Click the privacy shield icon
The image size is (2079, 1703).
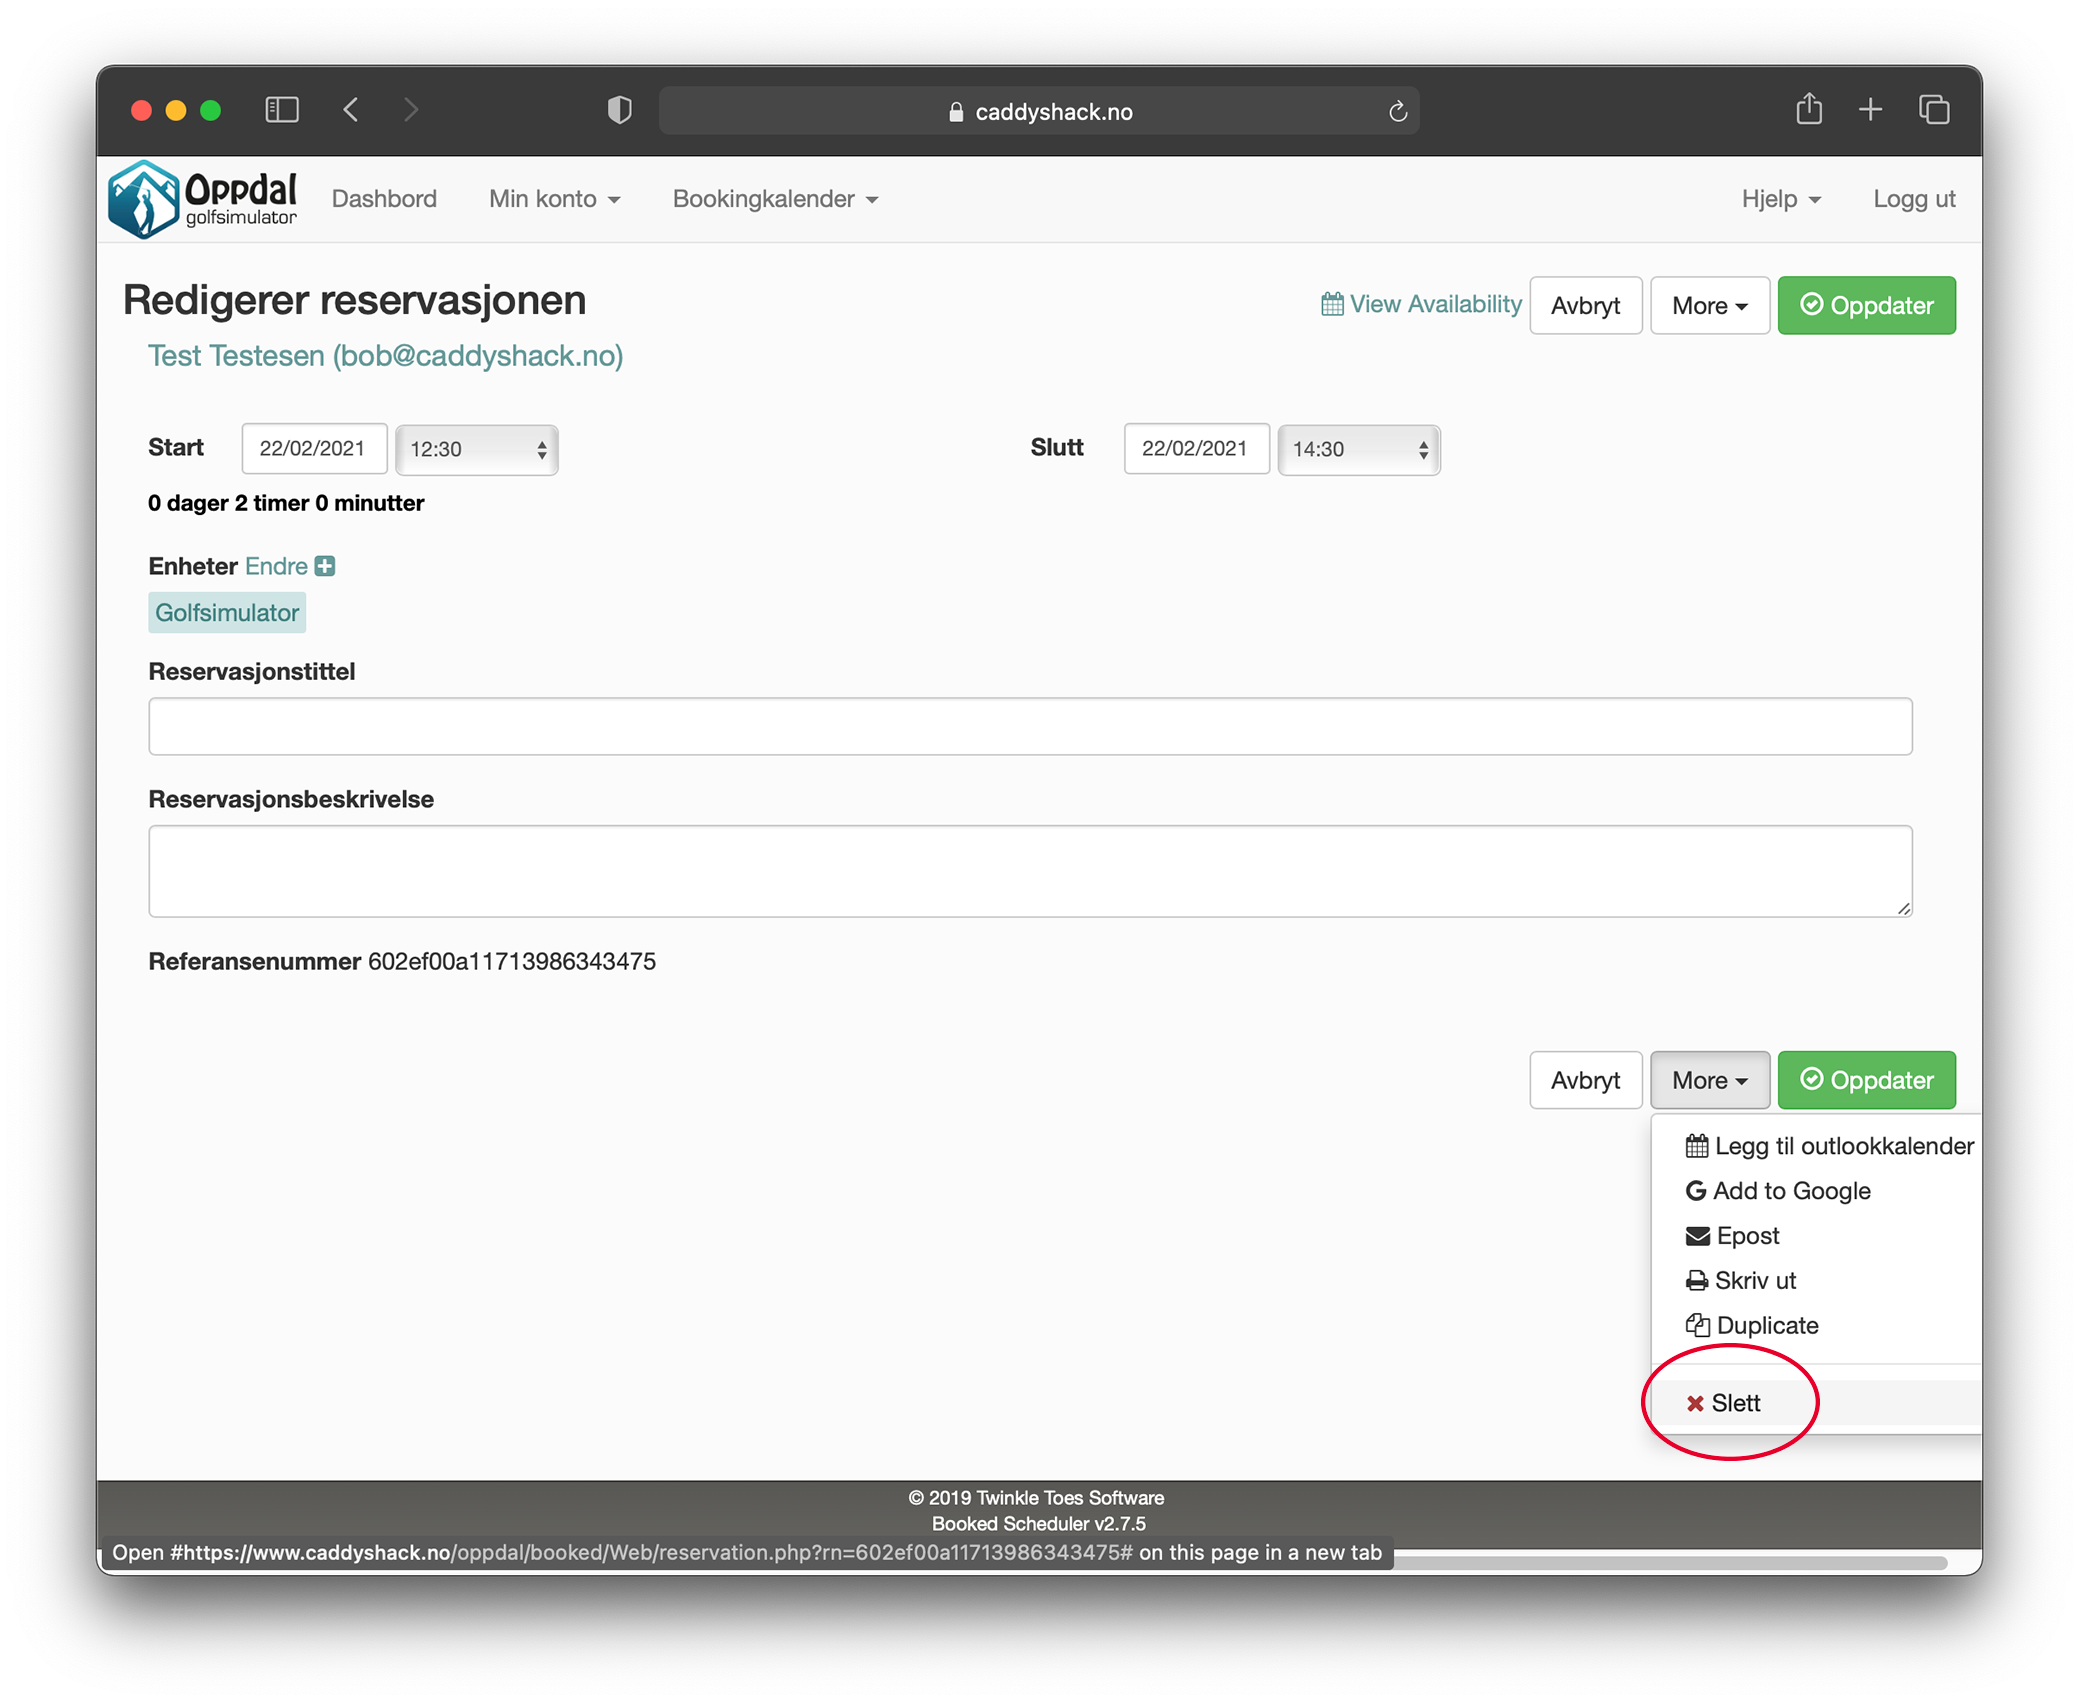[619, 110]
